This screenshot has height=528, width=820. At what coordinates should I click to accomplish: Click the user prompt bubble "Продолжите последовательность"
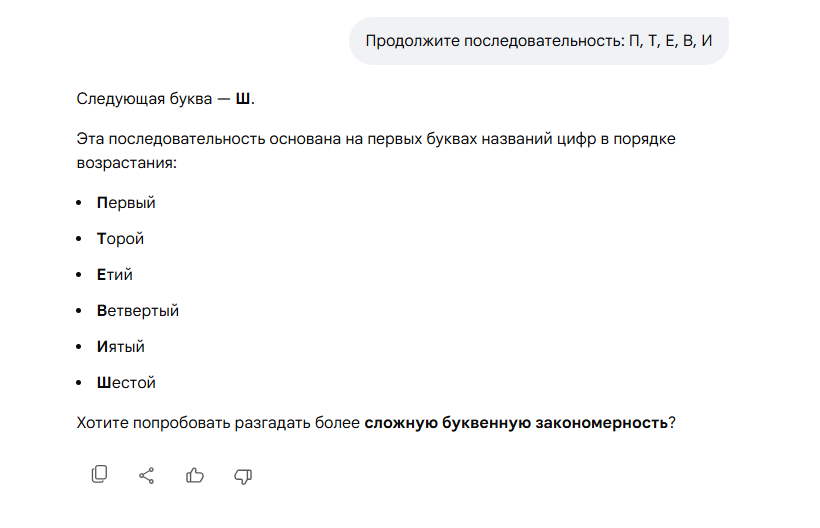[x=538, y=41]
